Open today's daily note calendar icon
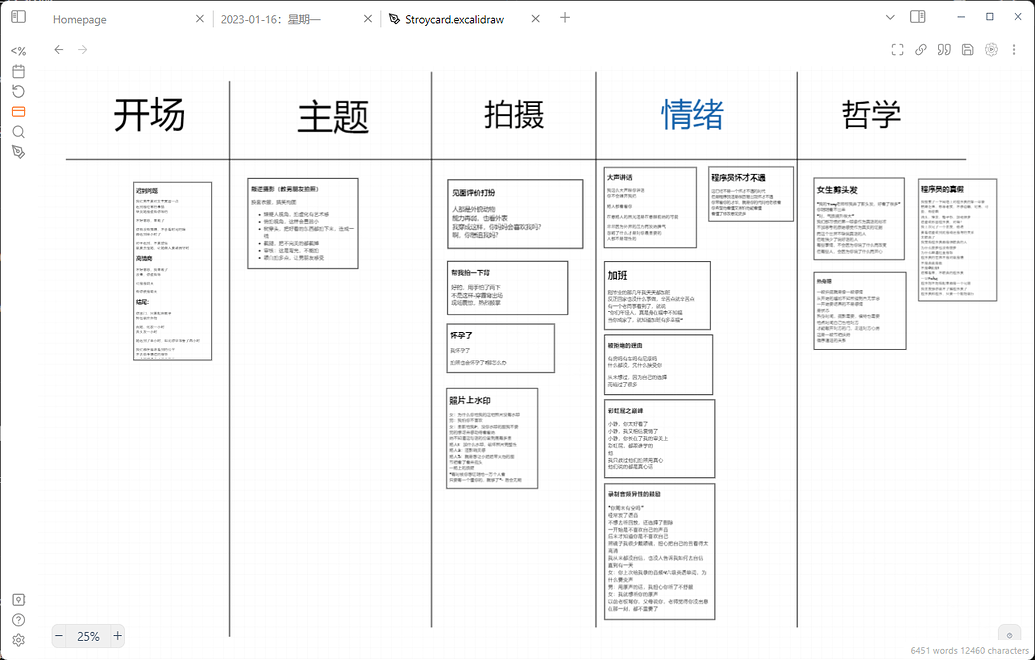 pyautogui.click(x=18, y=71)
